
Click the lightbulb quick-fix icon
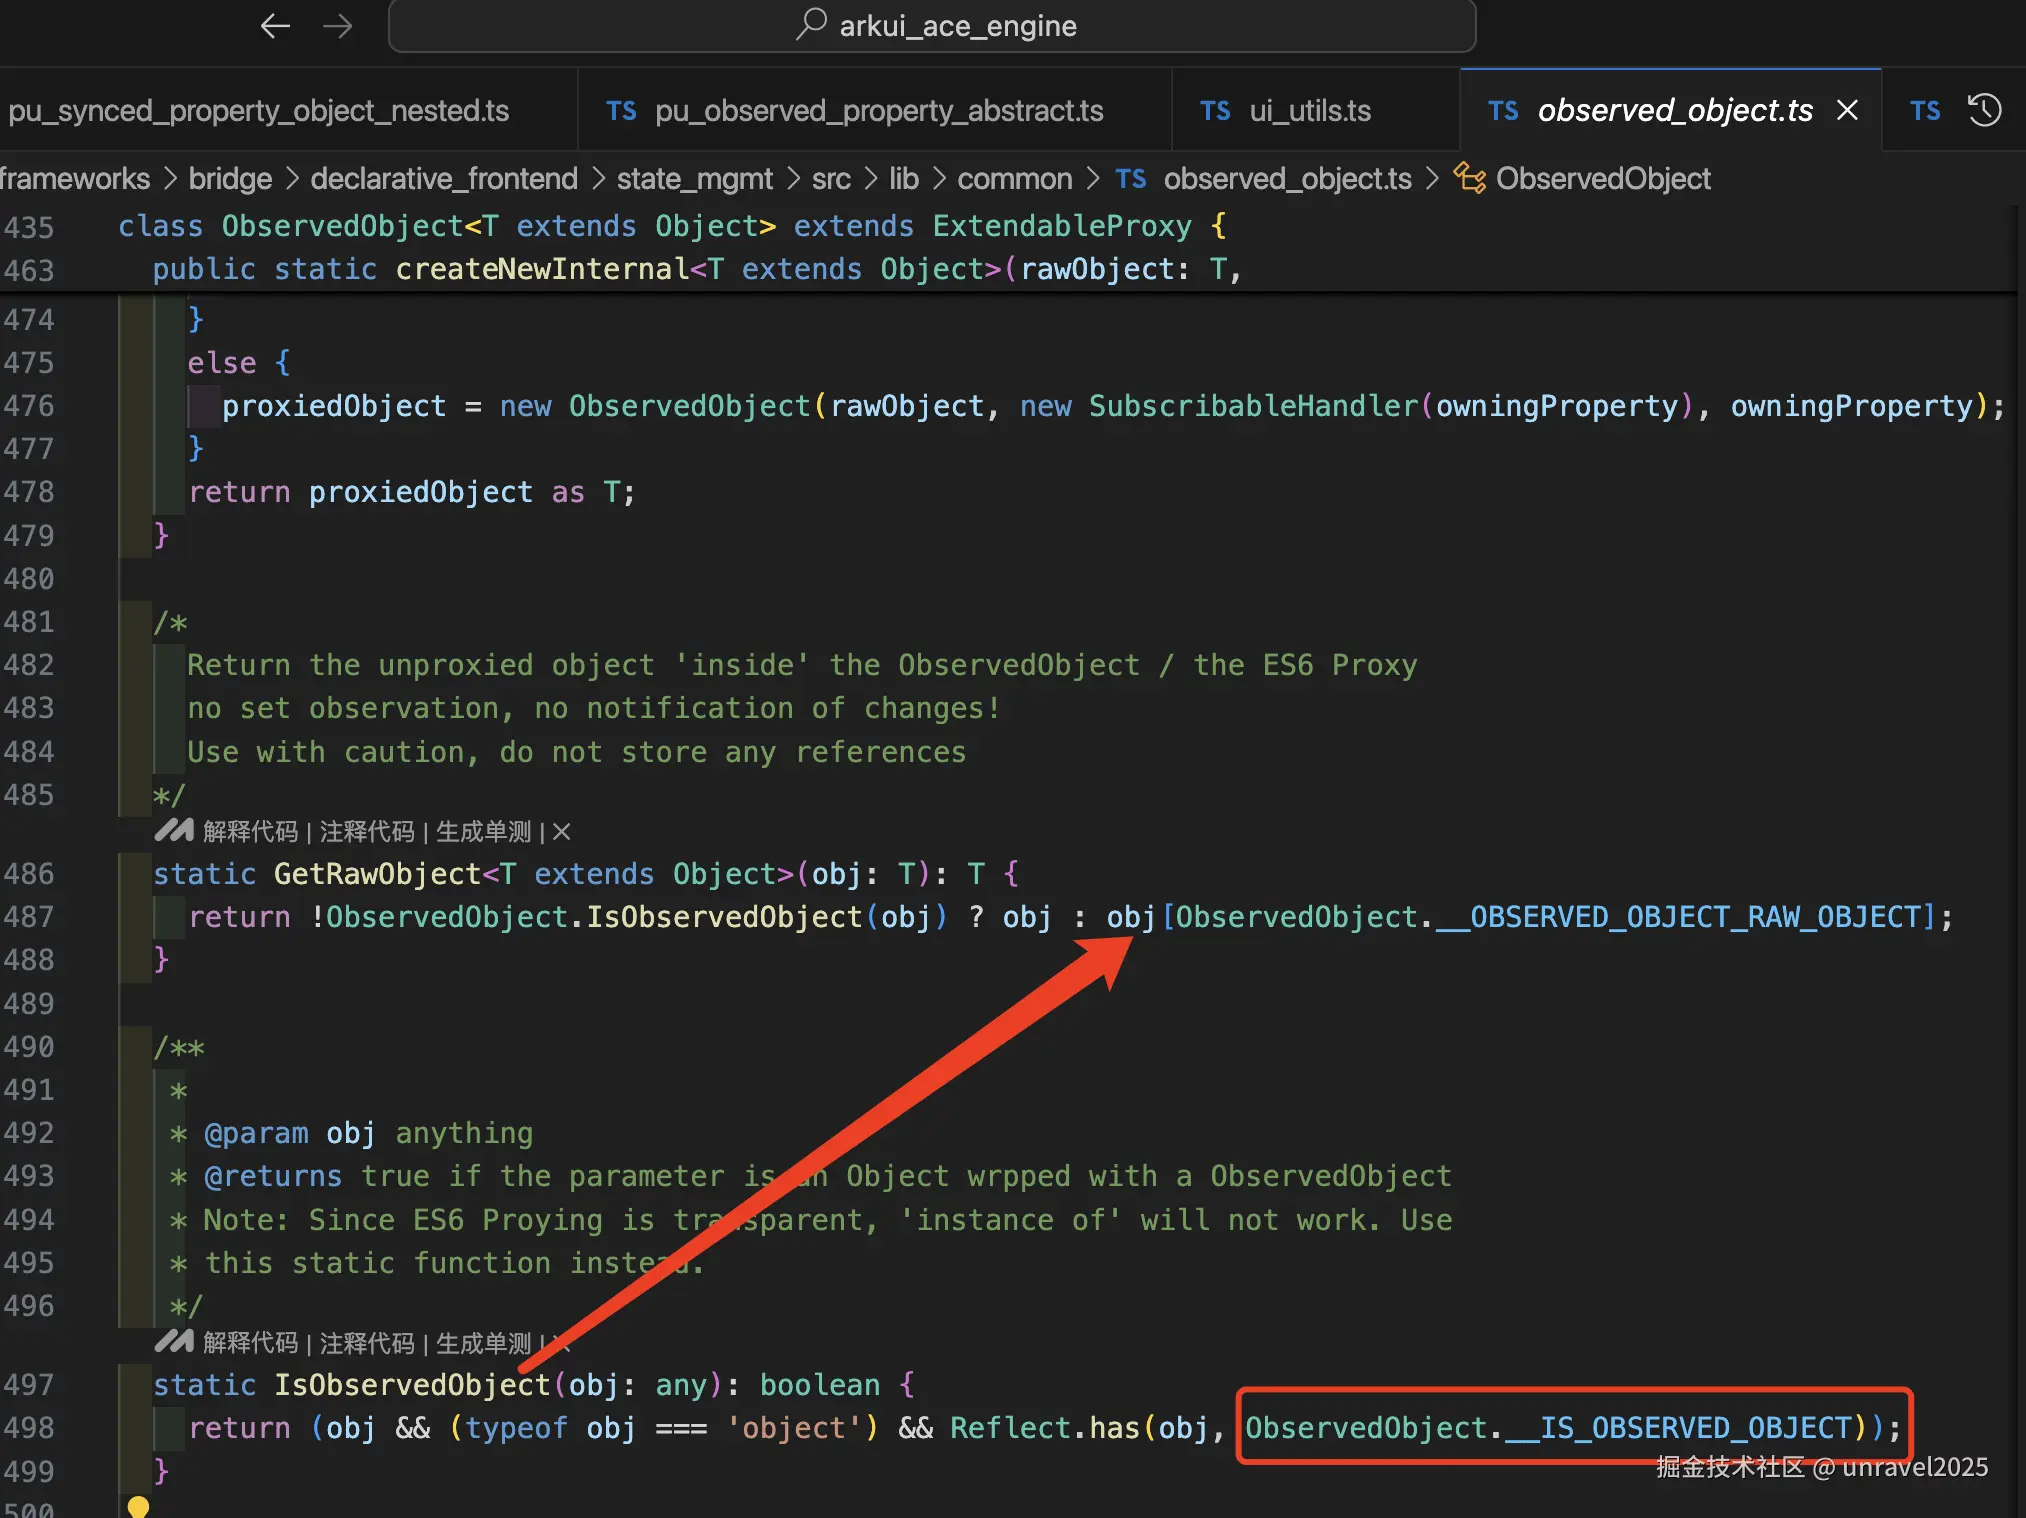[x=138, y=1506]
